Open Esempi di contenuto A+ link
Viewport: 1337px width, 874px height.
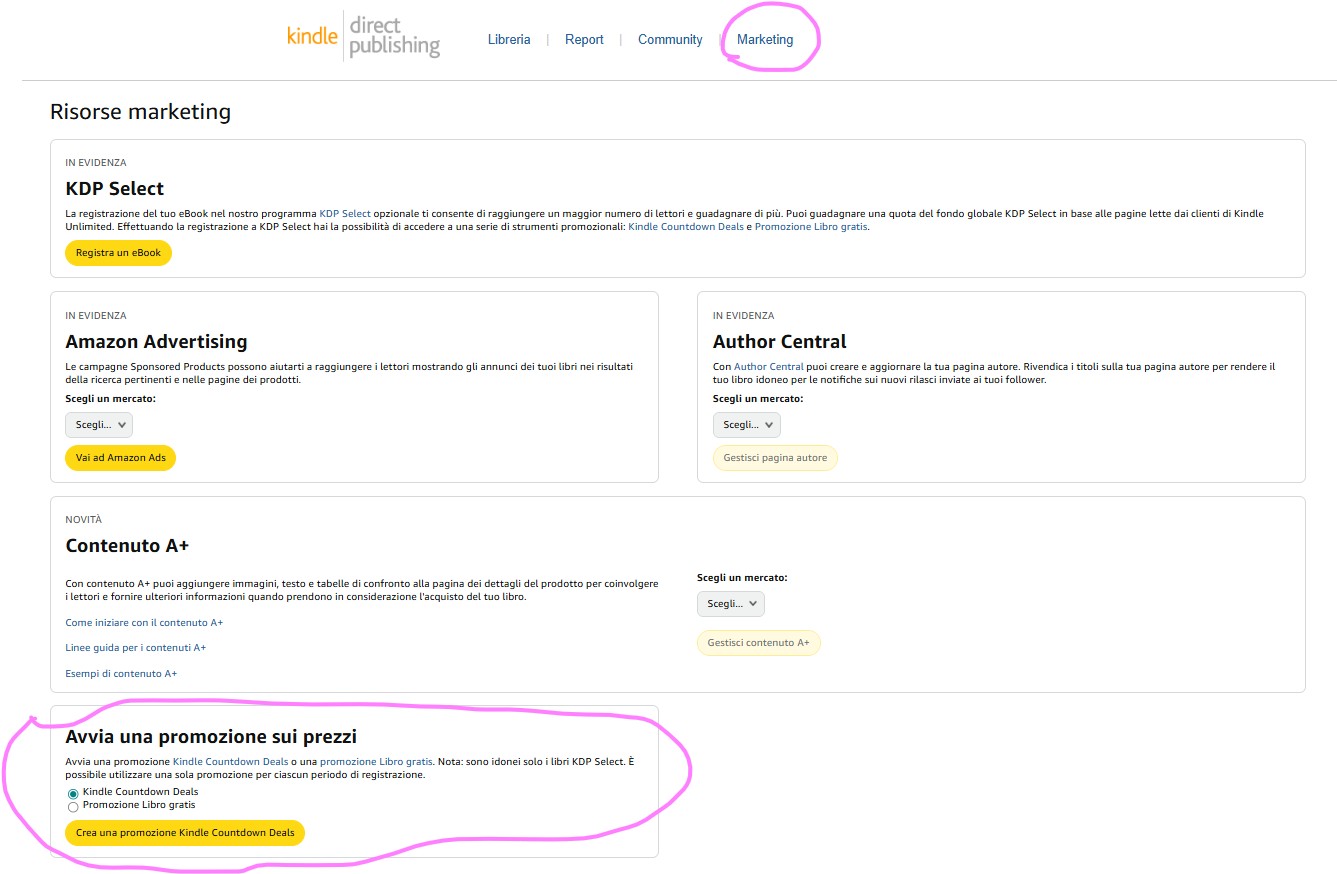click(121, 674)
